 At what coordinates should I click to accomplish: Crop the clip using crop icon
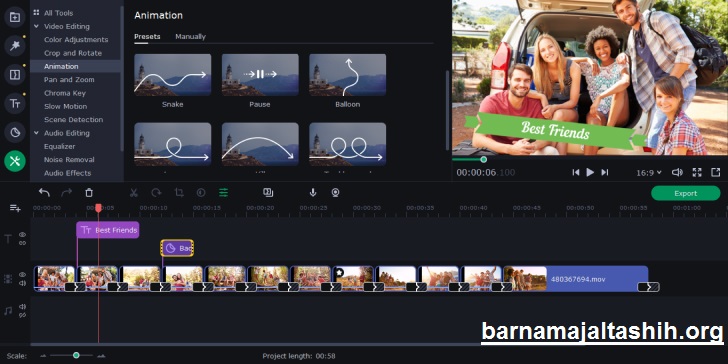179,193
